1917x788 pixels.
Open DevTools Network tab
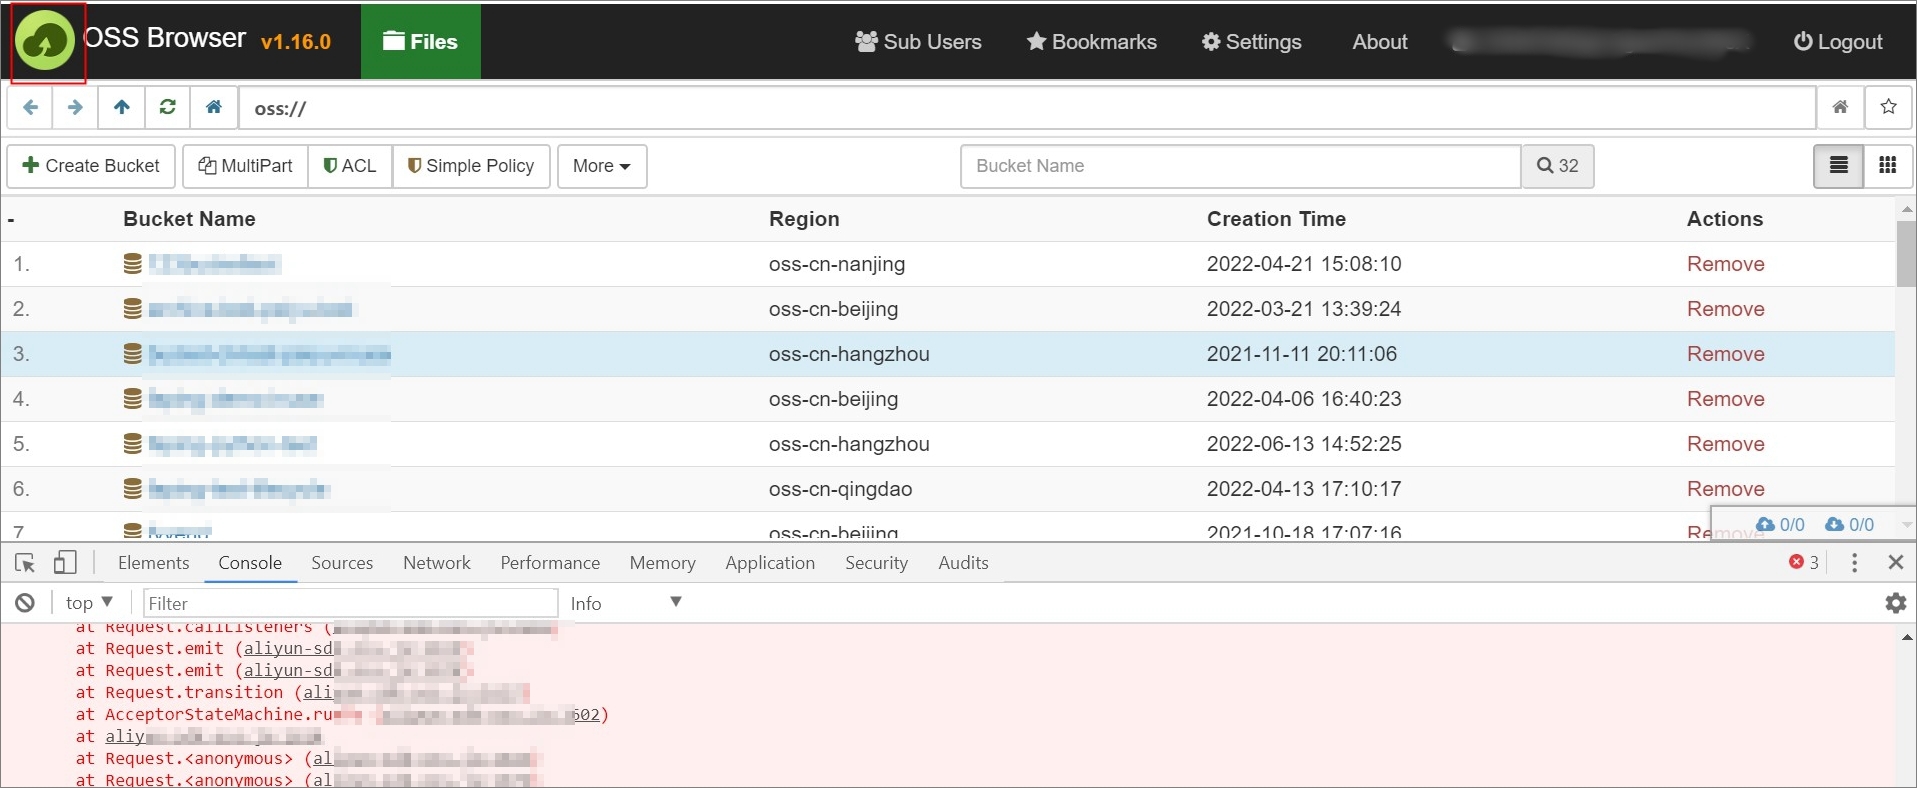(437, 563)
